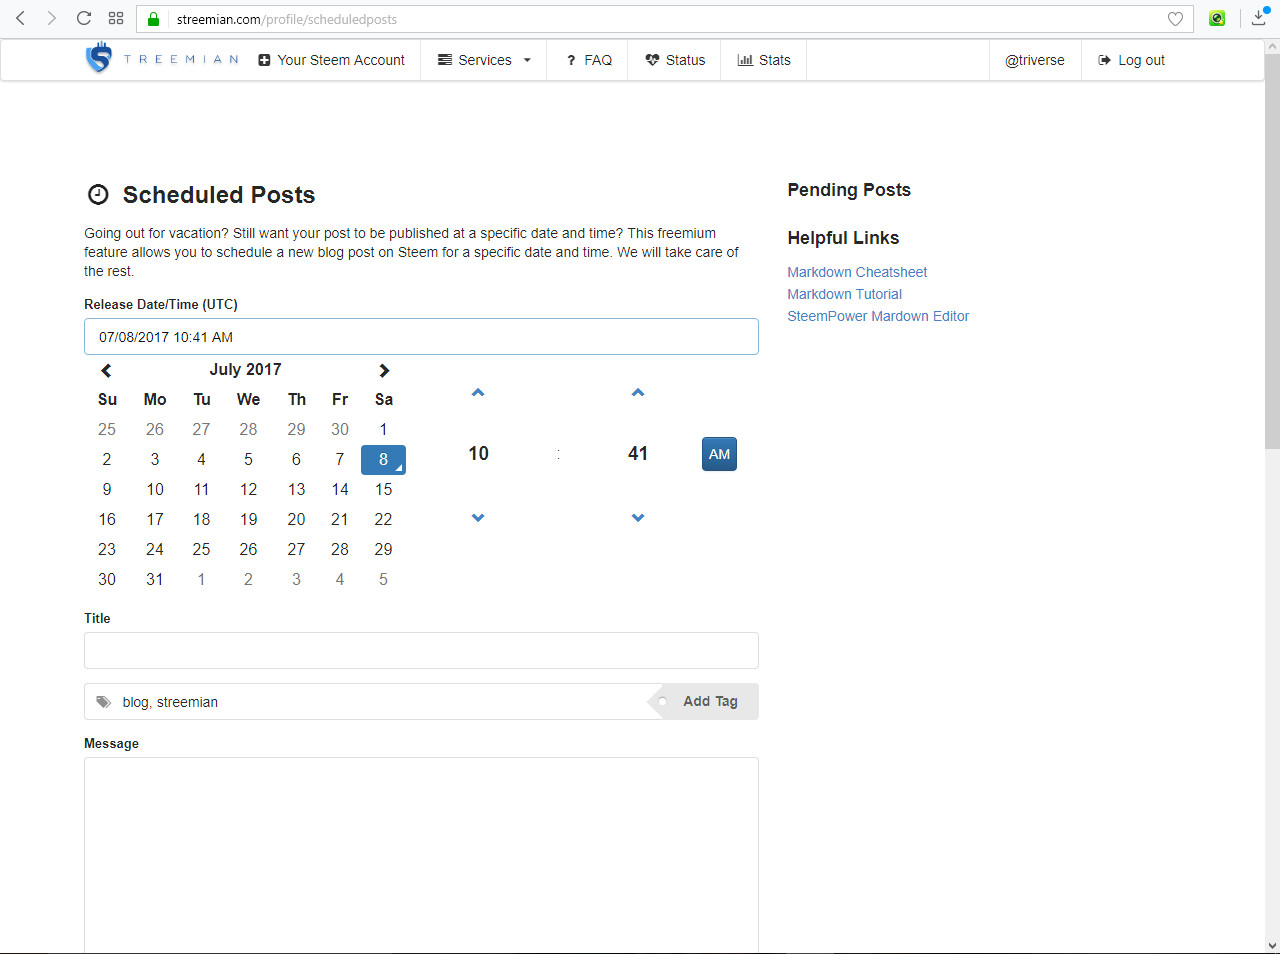Toggle AM/PM button
The image size is (1280, 954).
(x=719, y=454)
